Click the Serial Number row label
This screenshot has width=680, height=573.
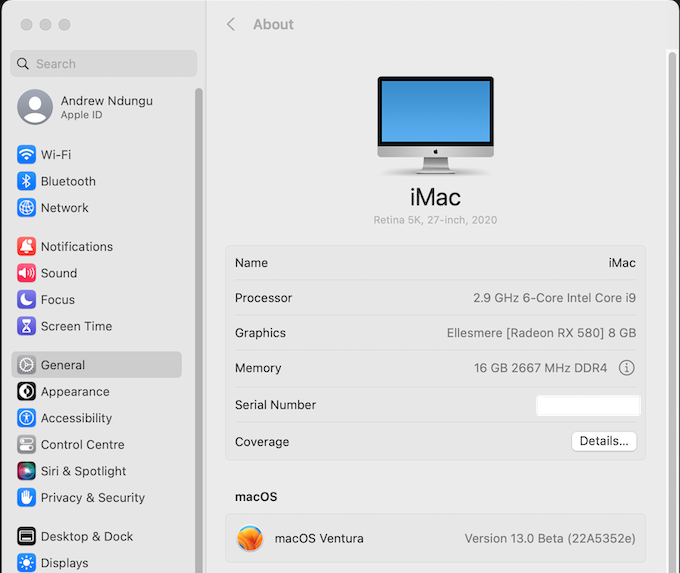(x=275, y=405)
